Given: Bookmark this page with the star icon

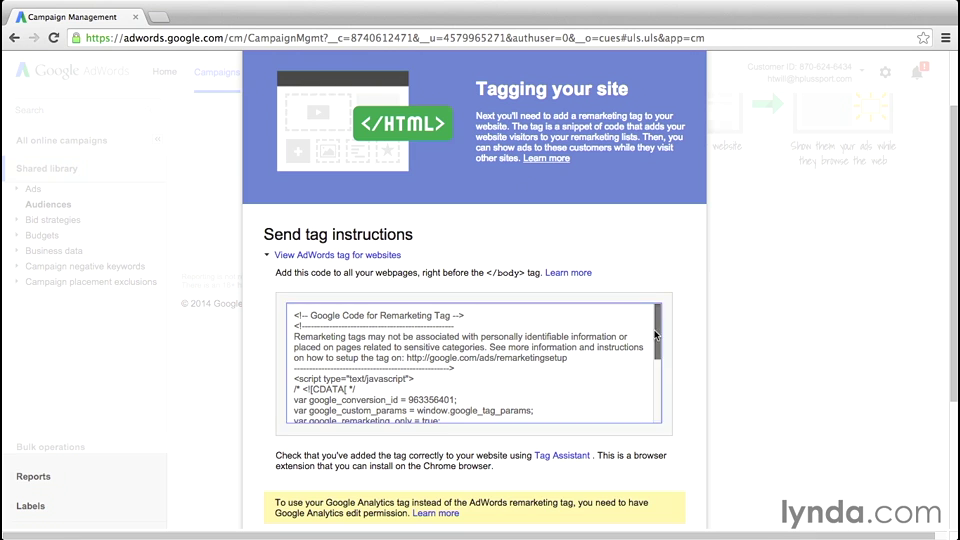Looking at the screenshot, I should click(923, 38).
